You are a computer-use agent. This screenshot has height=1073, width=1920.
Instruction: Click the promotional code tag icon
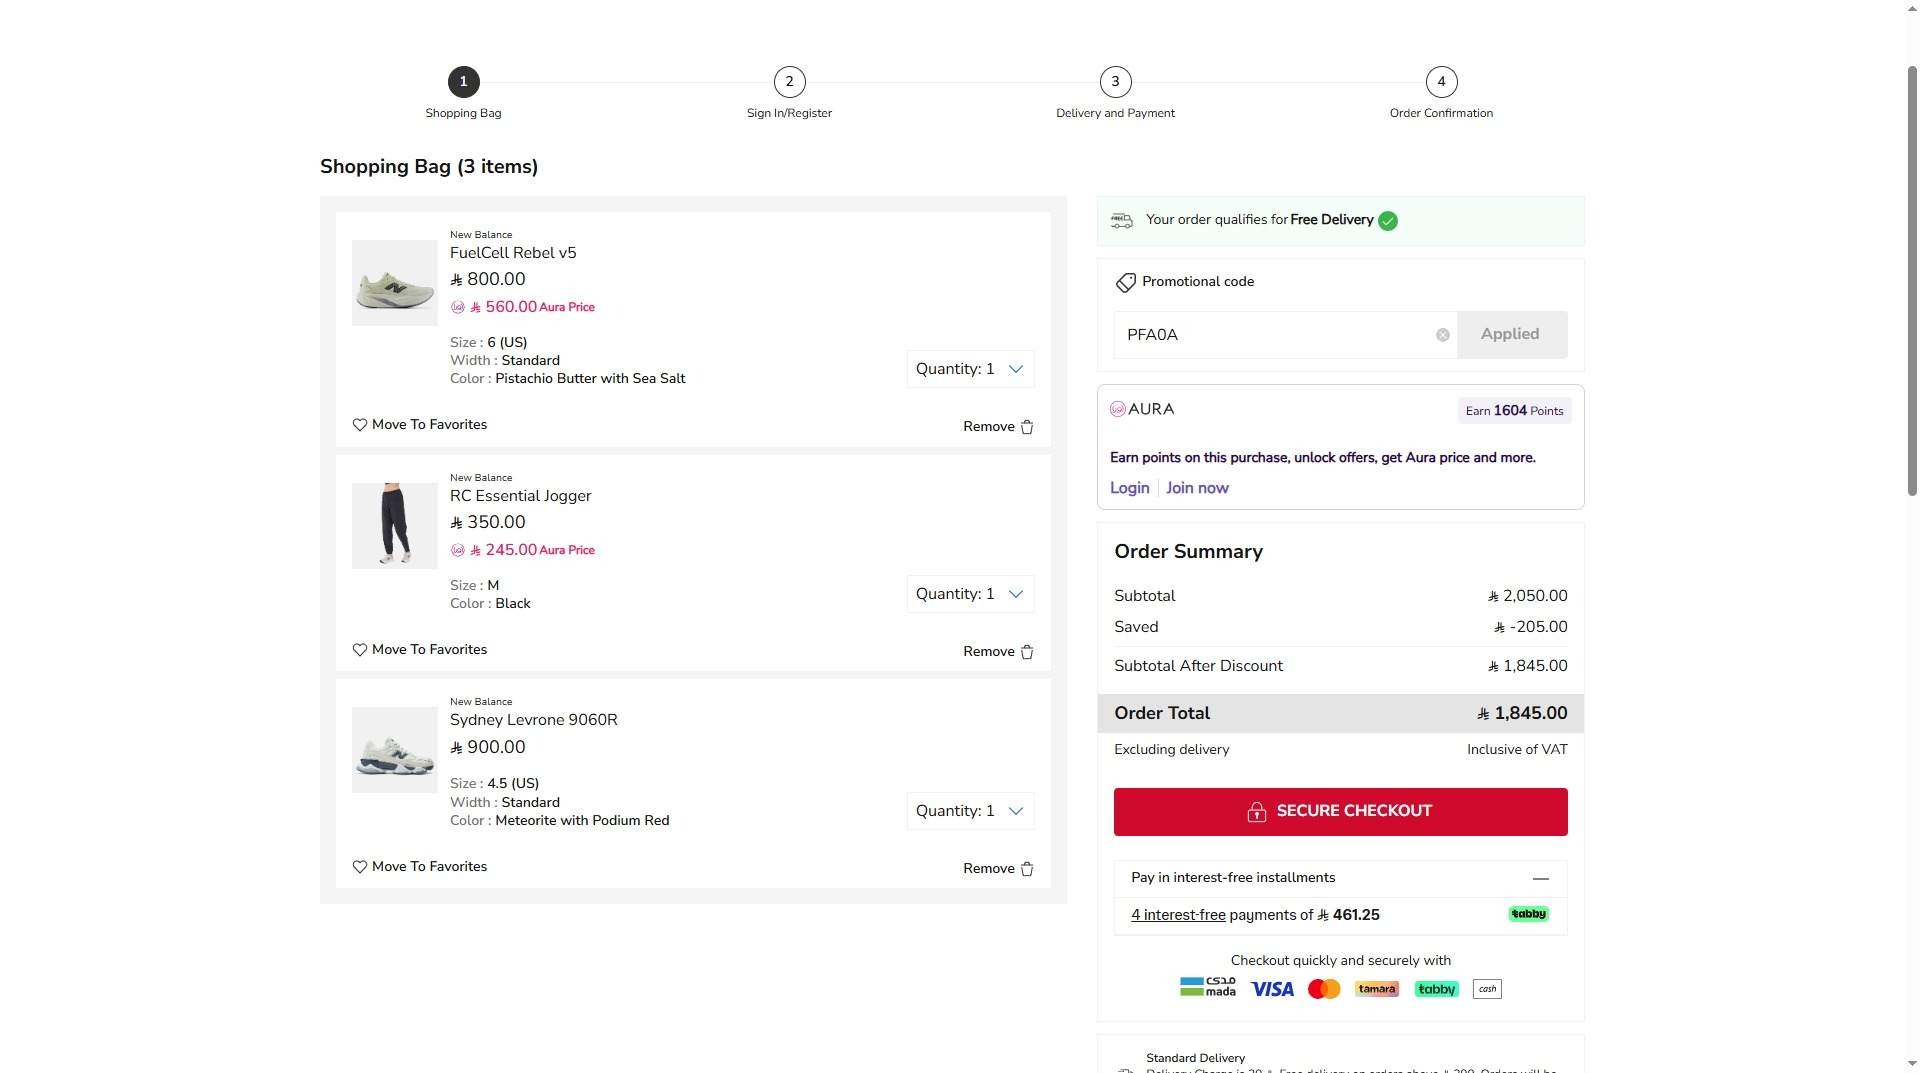(1126, 283)
